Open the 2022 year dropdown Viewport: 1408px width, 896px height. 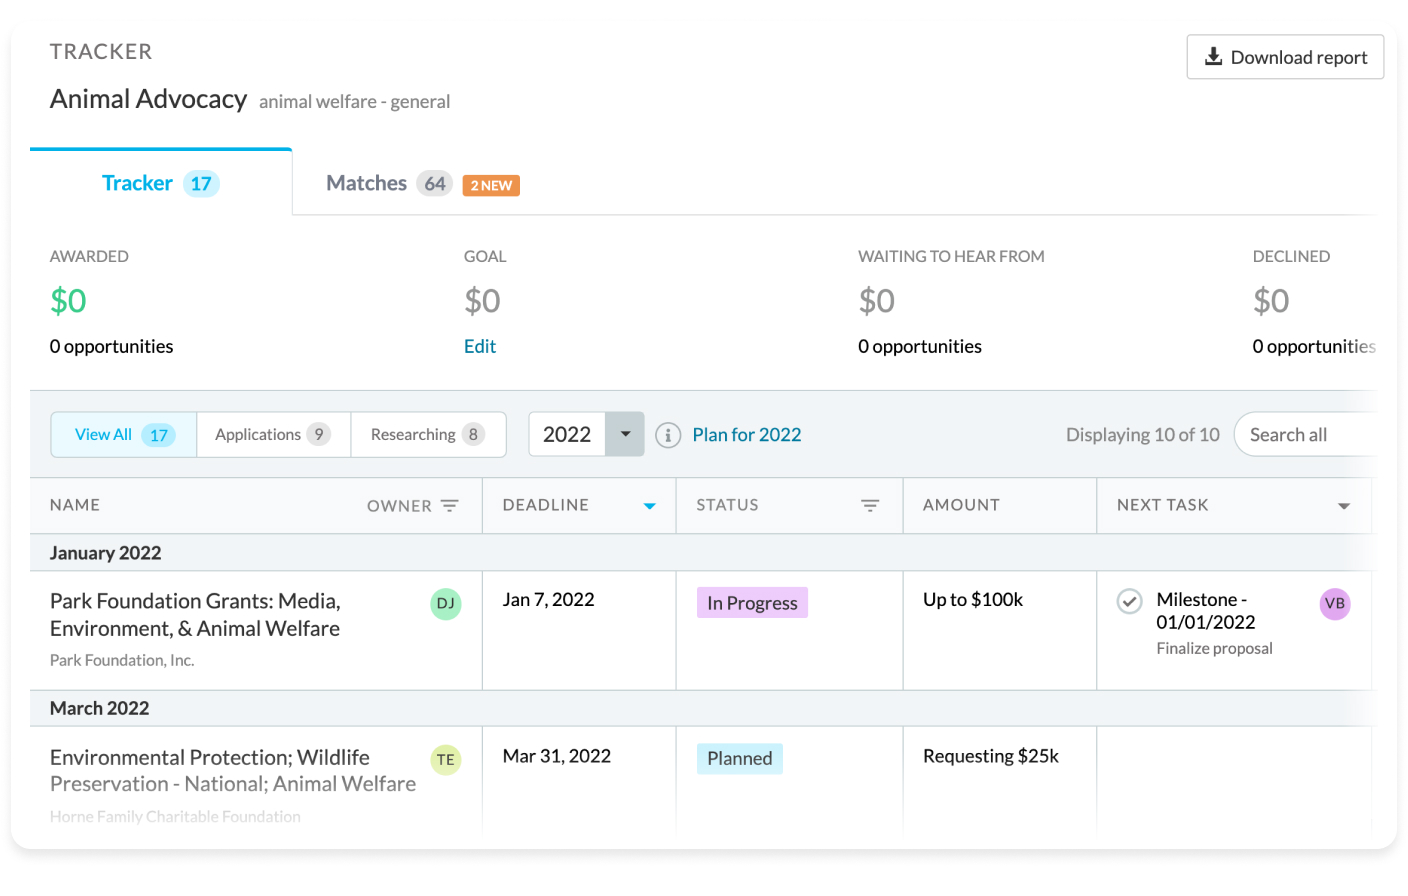[625, 434]
